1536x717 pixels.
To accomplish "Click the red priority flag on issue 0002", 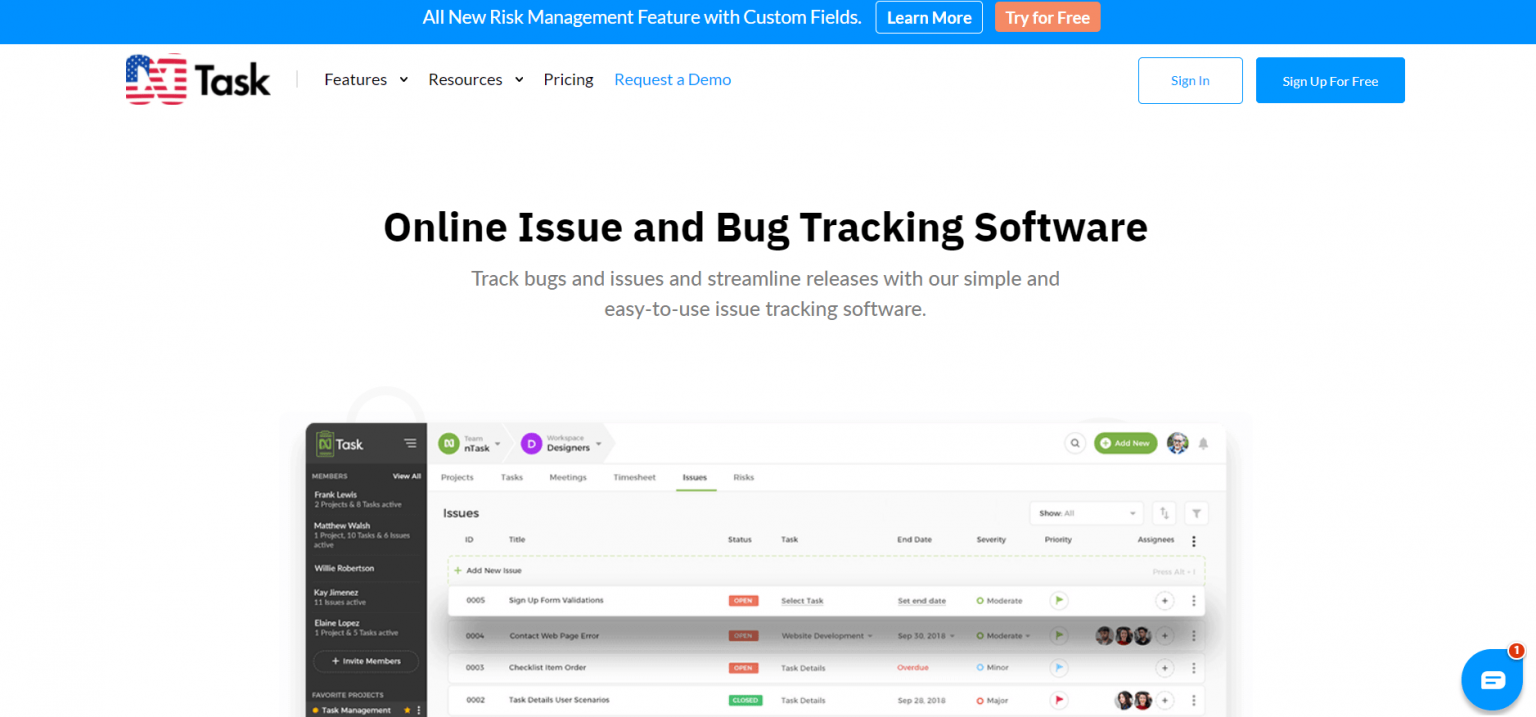I will [1057, 699].
